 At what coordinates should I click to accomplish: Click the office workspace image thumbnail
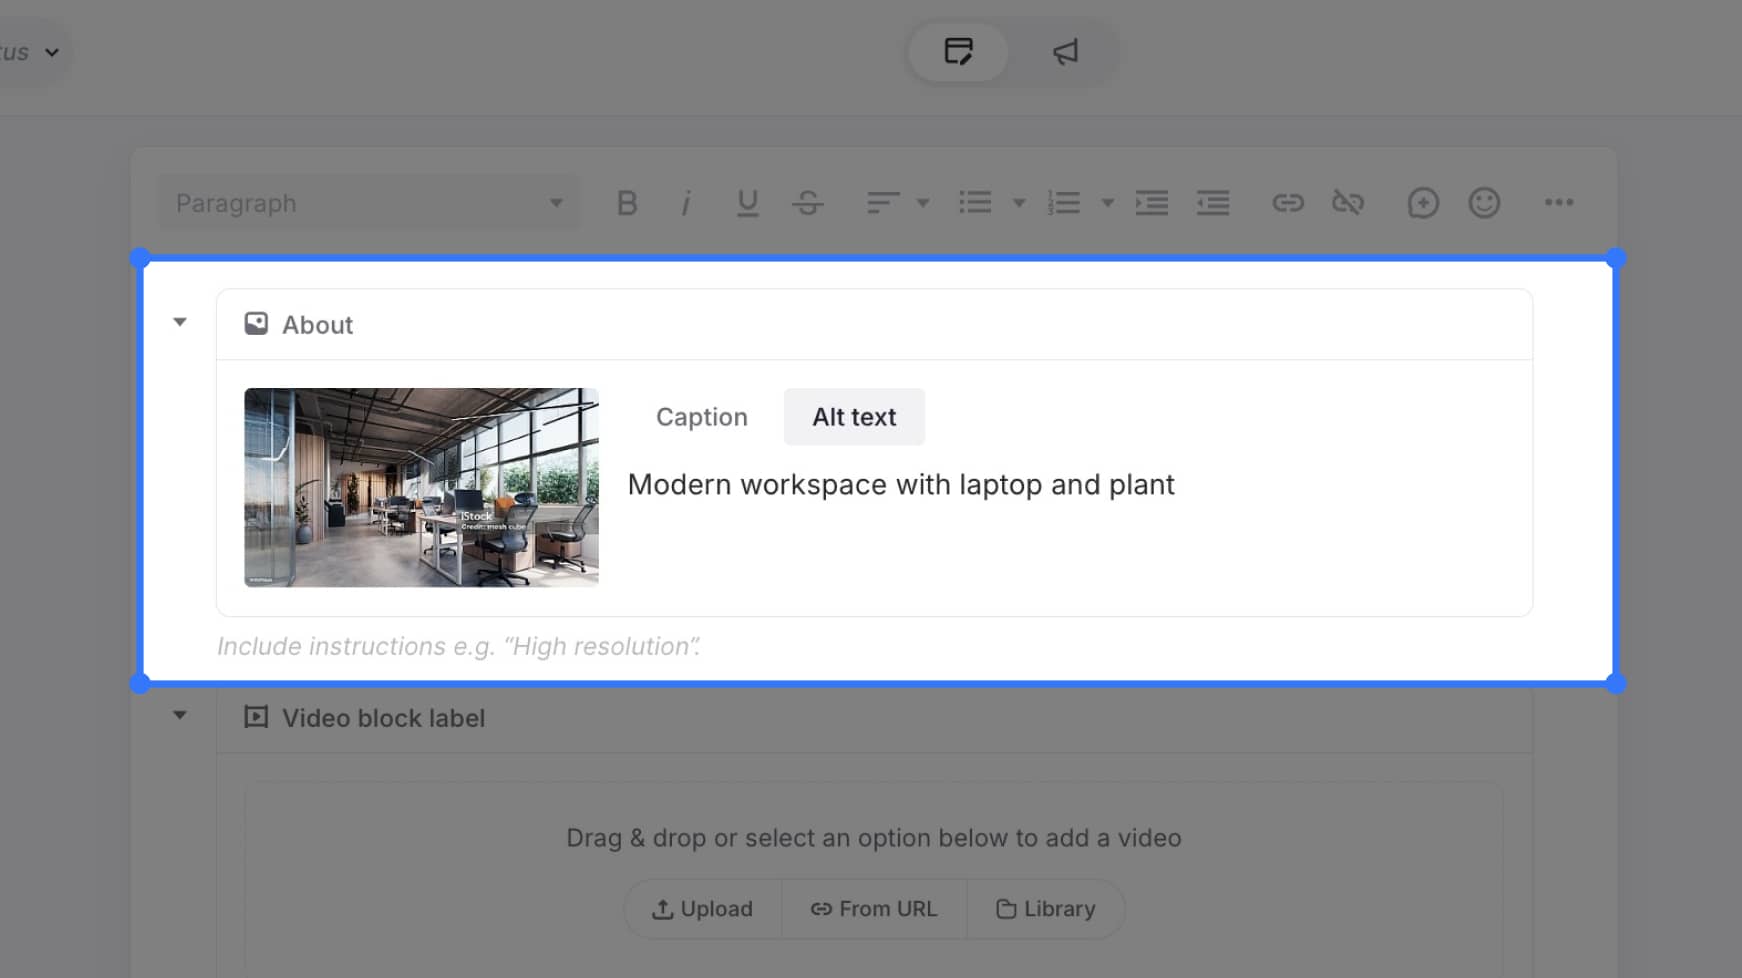[421, 487]
